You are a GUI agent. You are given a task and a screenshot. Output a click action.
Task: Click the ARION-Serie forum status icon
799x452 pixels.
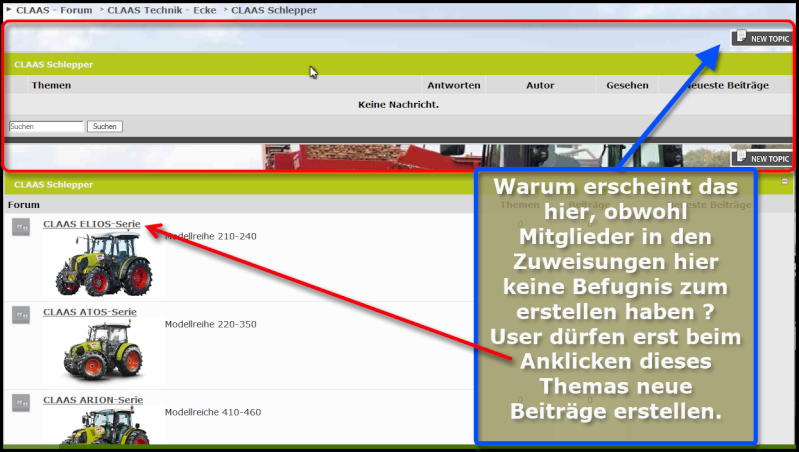[21, 403]
